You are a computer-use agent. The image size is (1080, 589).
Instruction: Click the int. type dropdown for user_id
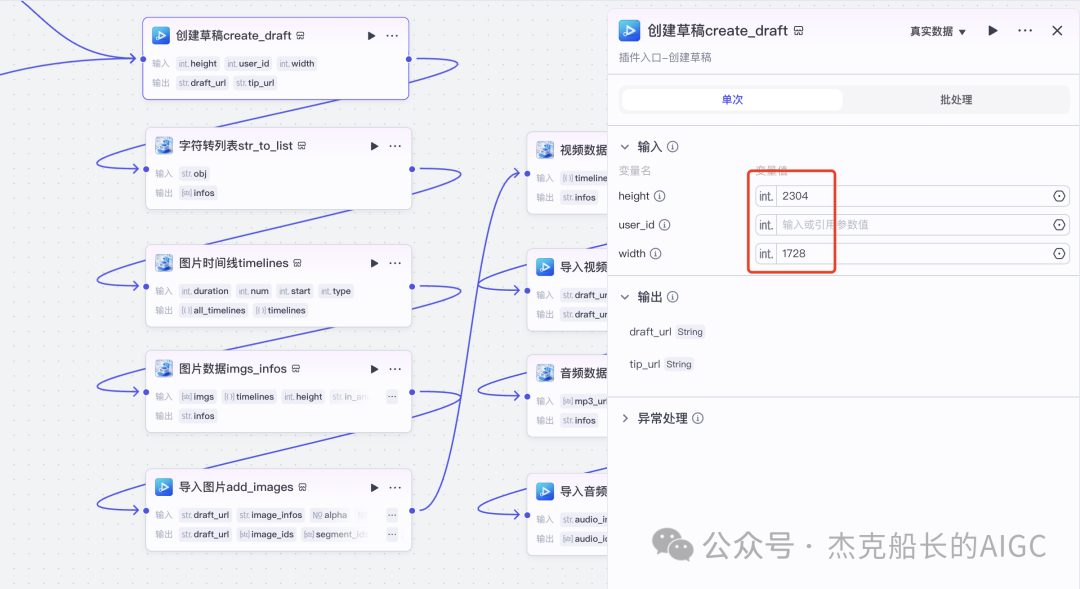[766, 225]
